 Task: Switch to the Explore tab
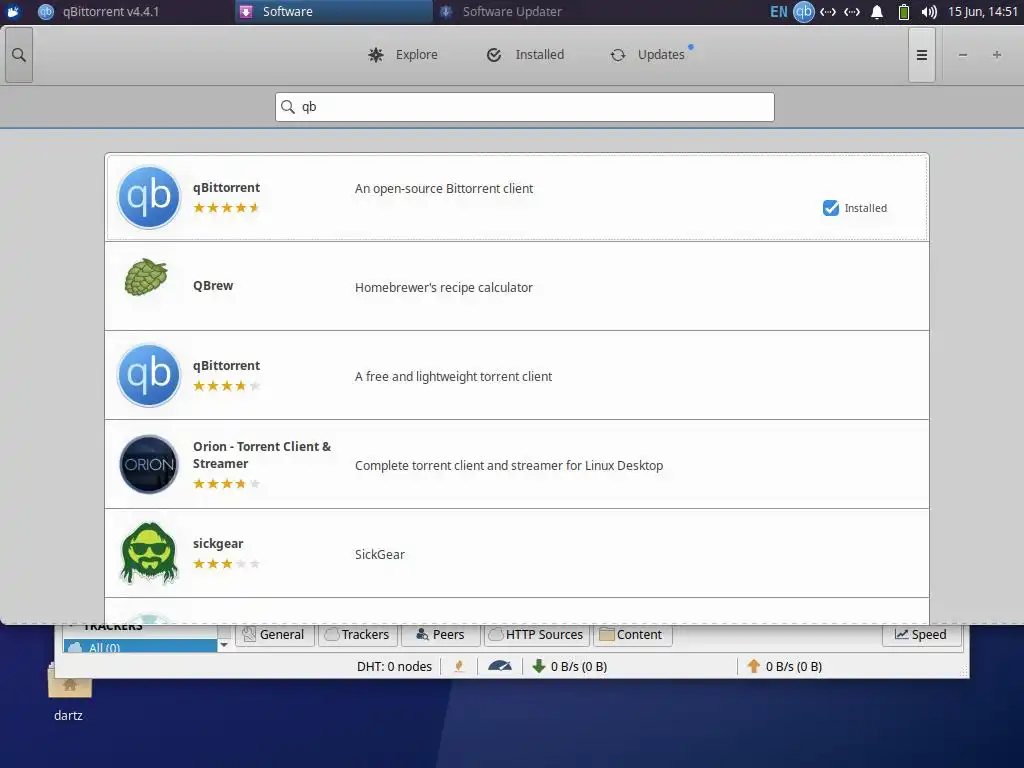403,55
